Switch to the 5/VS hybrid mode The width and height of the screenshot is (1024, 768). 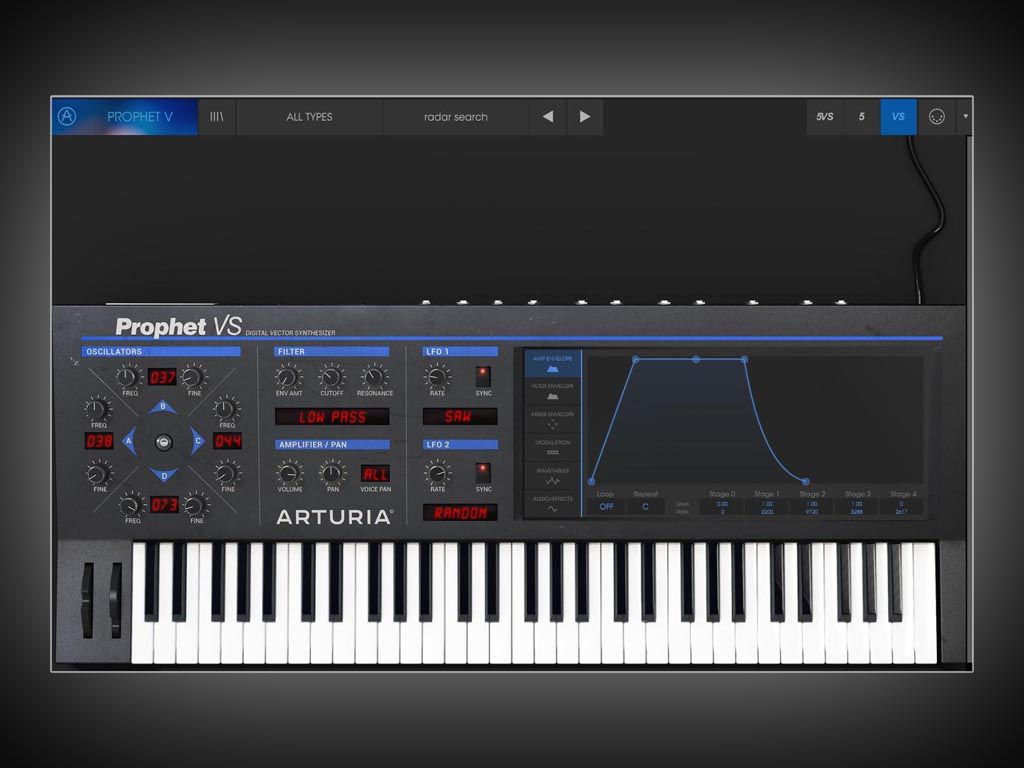point(824,117)
